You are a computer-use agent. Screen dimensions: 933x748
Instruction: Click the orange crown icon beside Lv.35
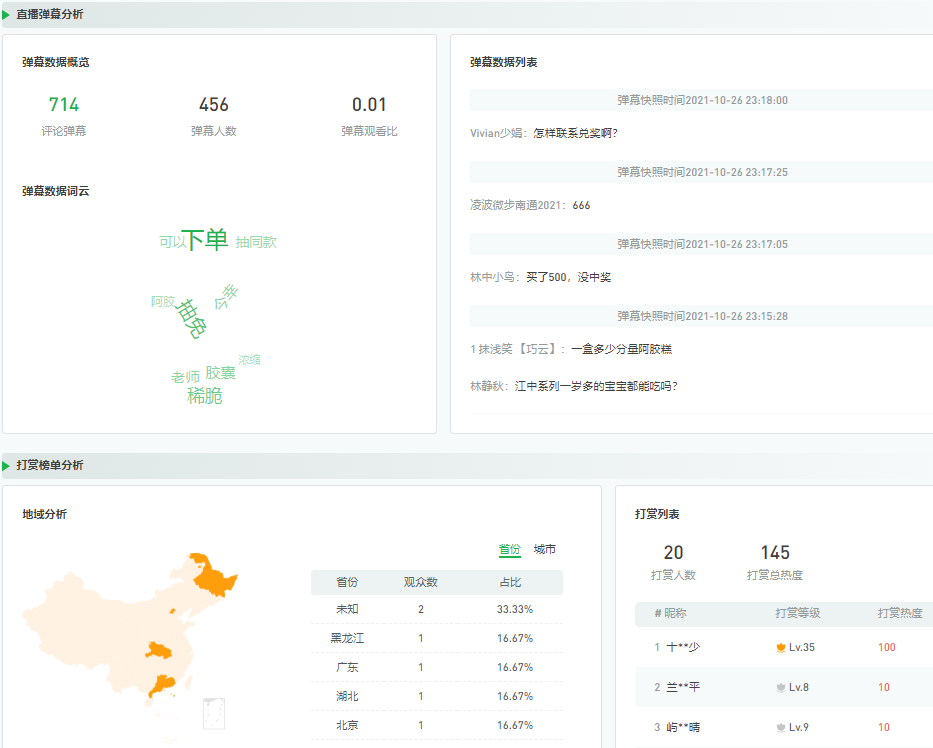(x=782, y=647)
